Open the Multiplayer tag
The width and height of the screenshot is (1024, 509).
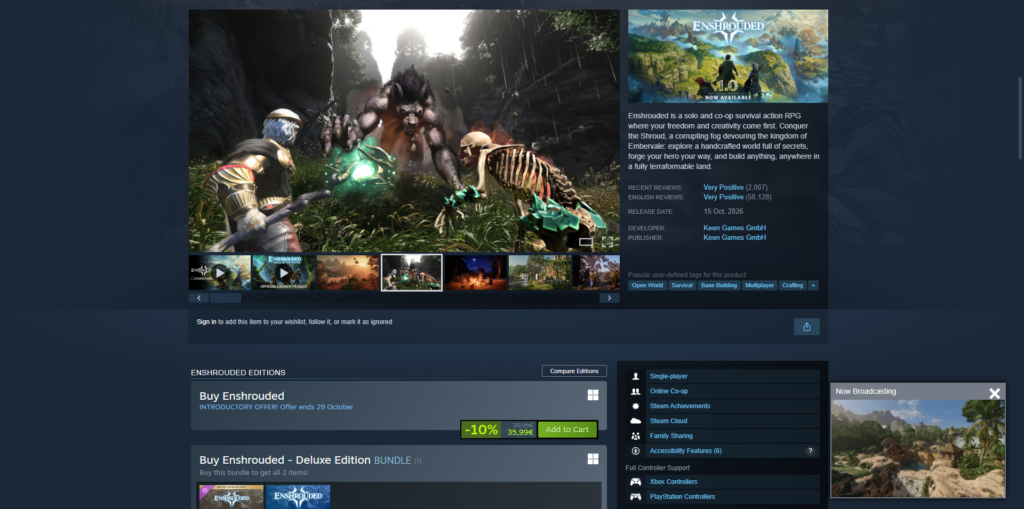pyautogui.click(x=760, y=286)
